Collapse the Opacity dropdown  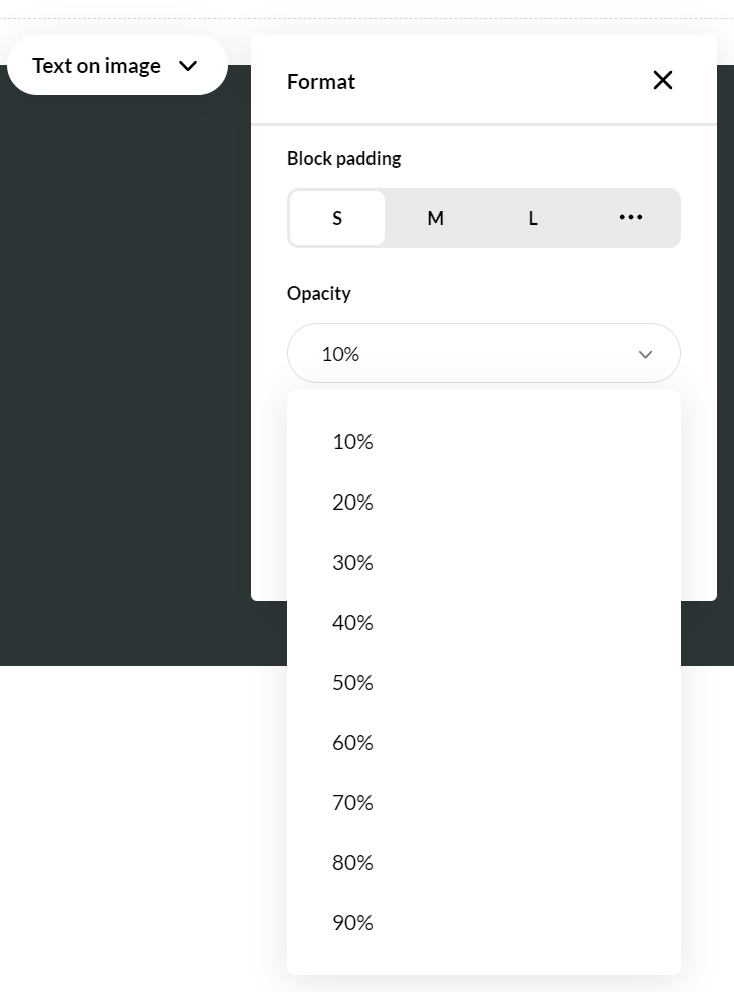(483, 354)
